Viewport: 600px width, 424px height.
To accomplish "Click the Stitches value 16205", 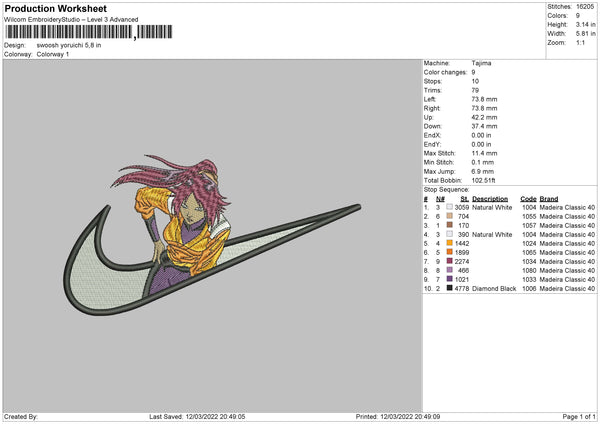I will point(585,7).
